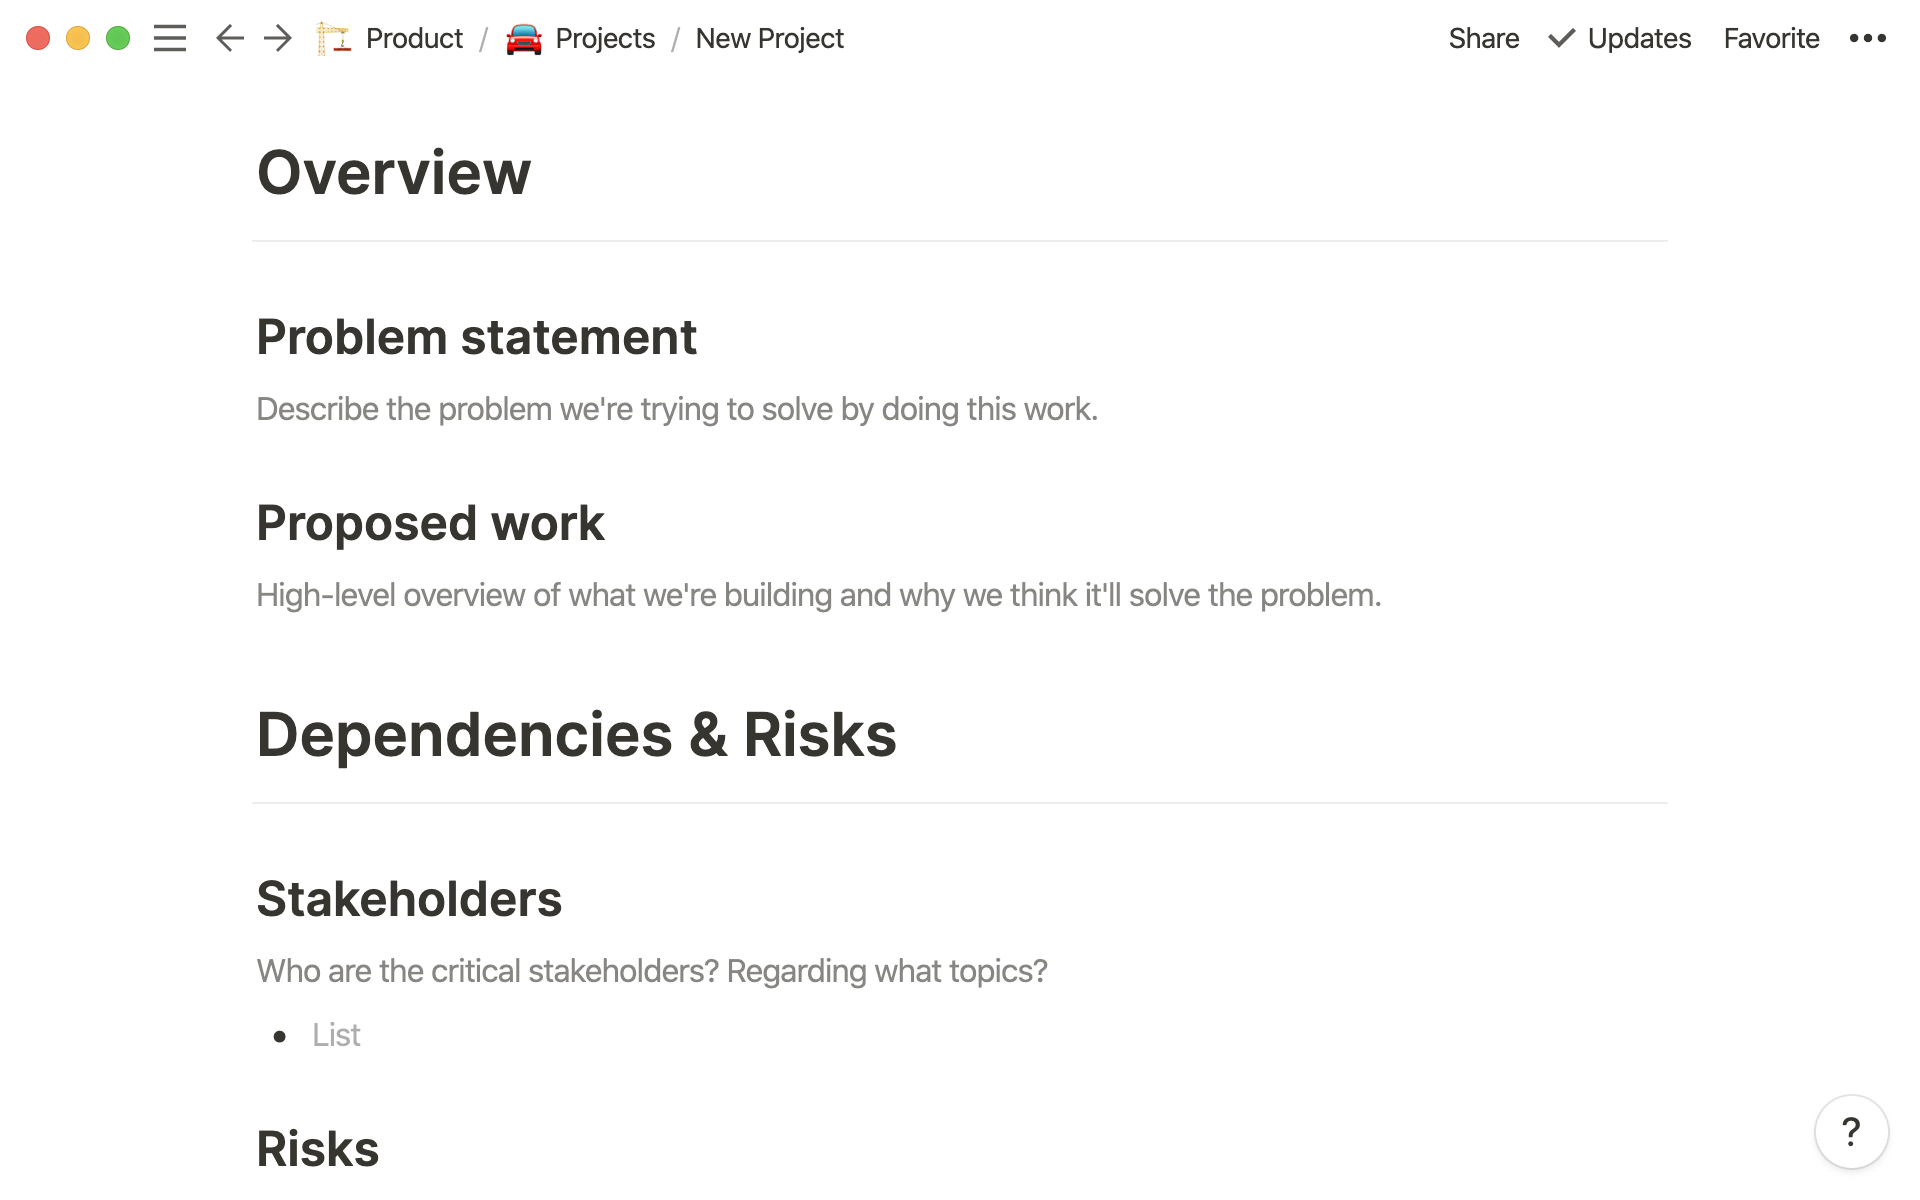This screenshot has width=1920, height=1200.
Task: Expand the Risks section below Stakeholders
Action: (x=317, y=1147)
